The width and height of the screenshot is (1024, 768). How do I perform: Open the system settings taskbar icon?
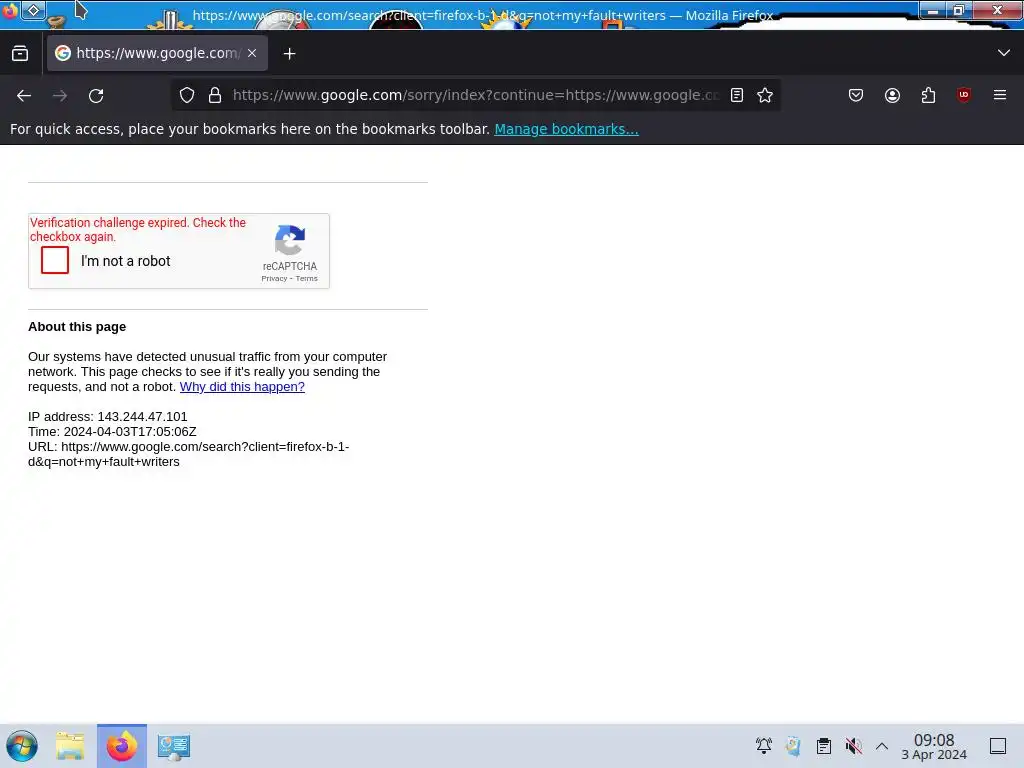174,746
